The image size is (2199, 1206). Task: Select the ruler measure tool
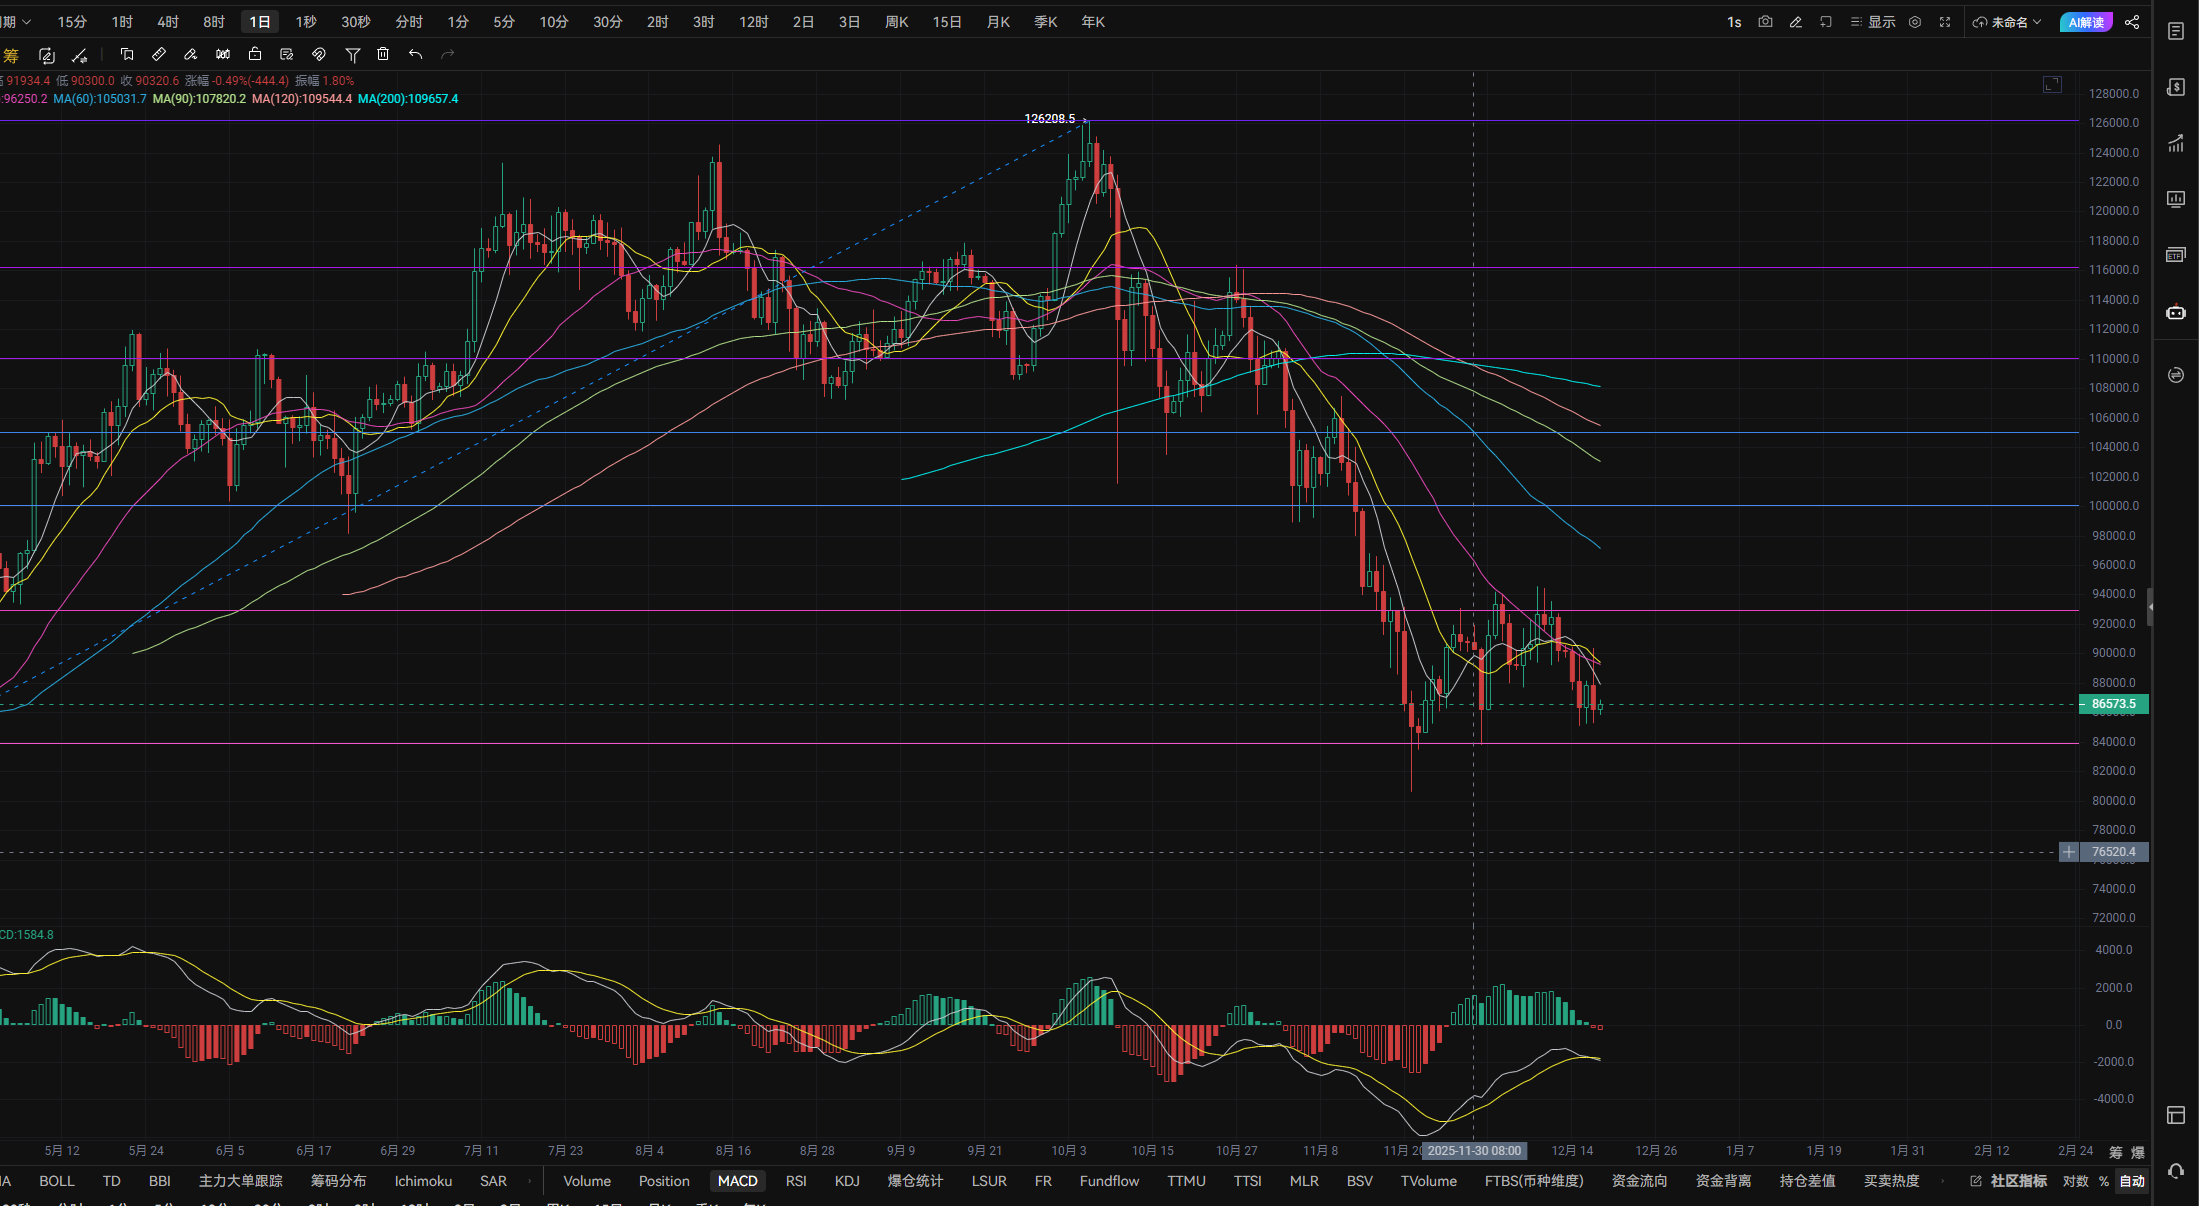point(159,54)
